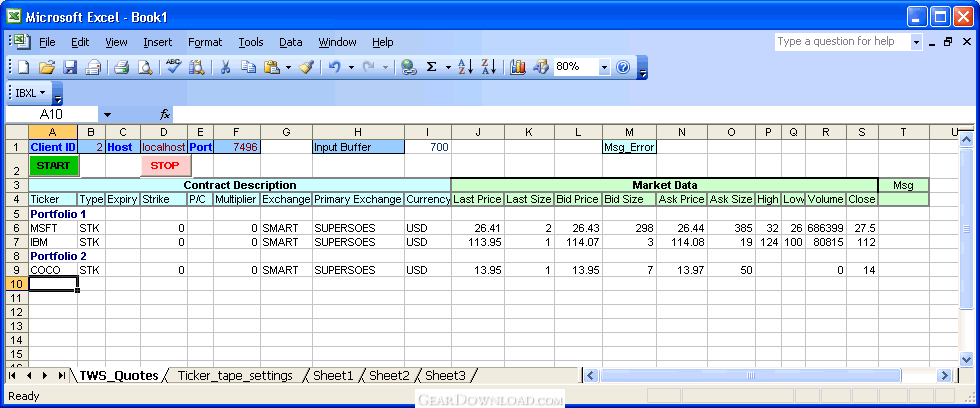The image size is (980, 408).
Task: Click the Insert Function fx icon
Action: (165, 115)
